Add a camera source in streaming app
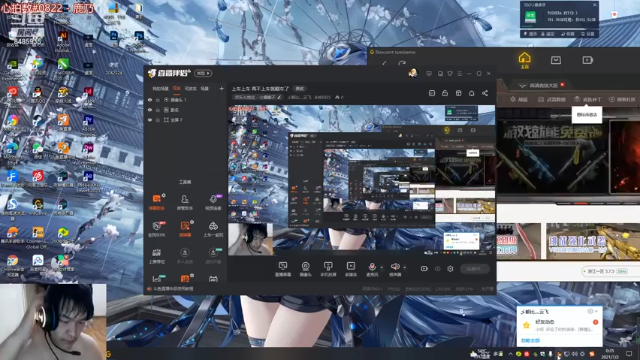The image size is (640, 360). (305, 269)
